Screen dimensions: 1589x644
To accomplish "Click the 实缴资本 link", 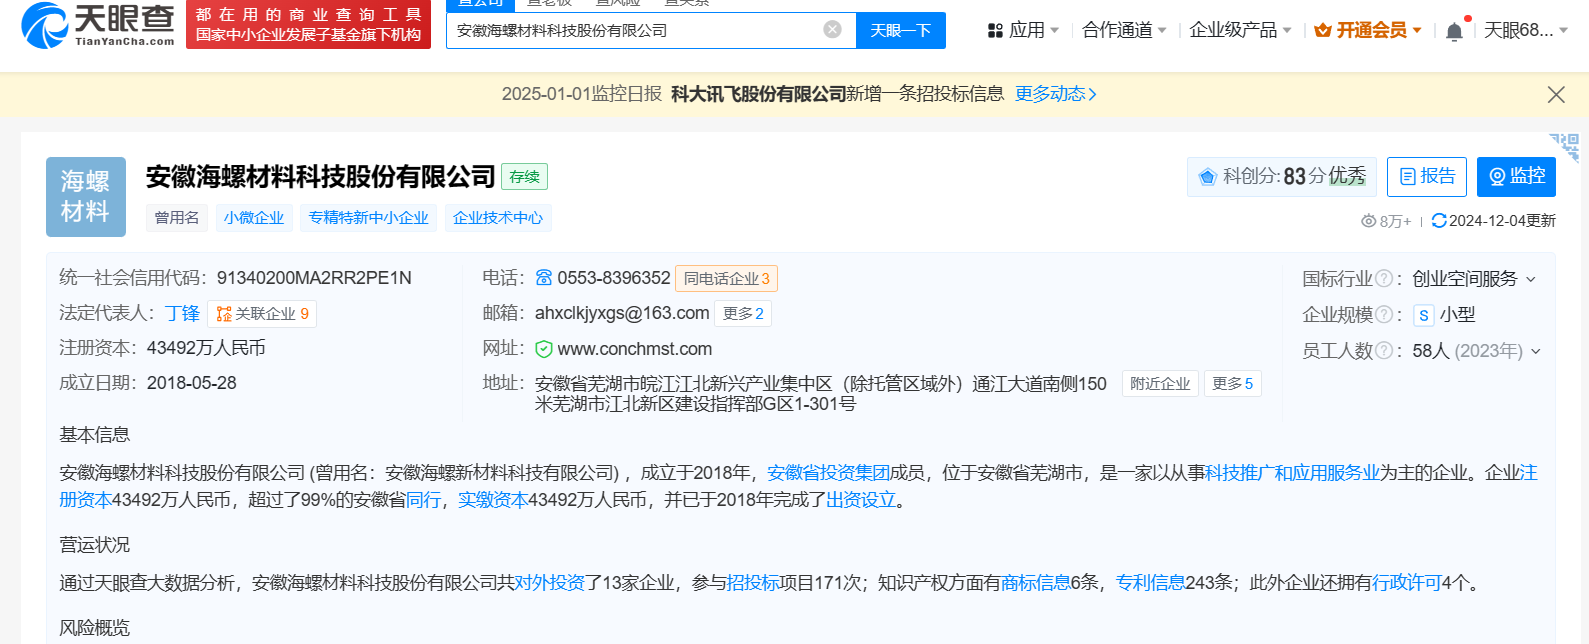I will (493, 500).
